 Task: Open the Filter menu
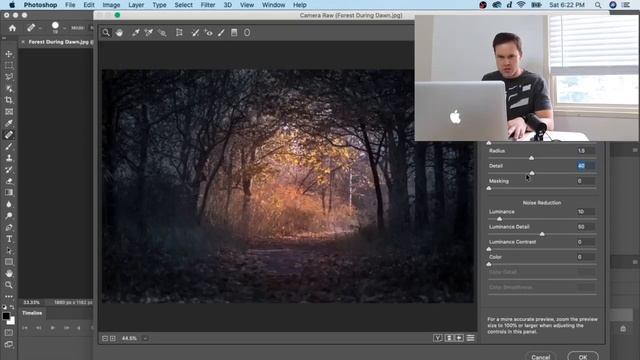[x=208, y=5]
